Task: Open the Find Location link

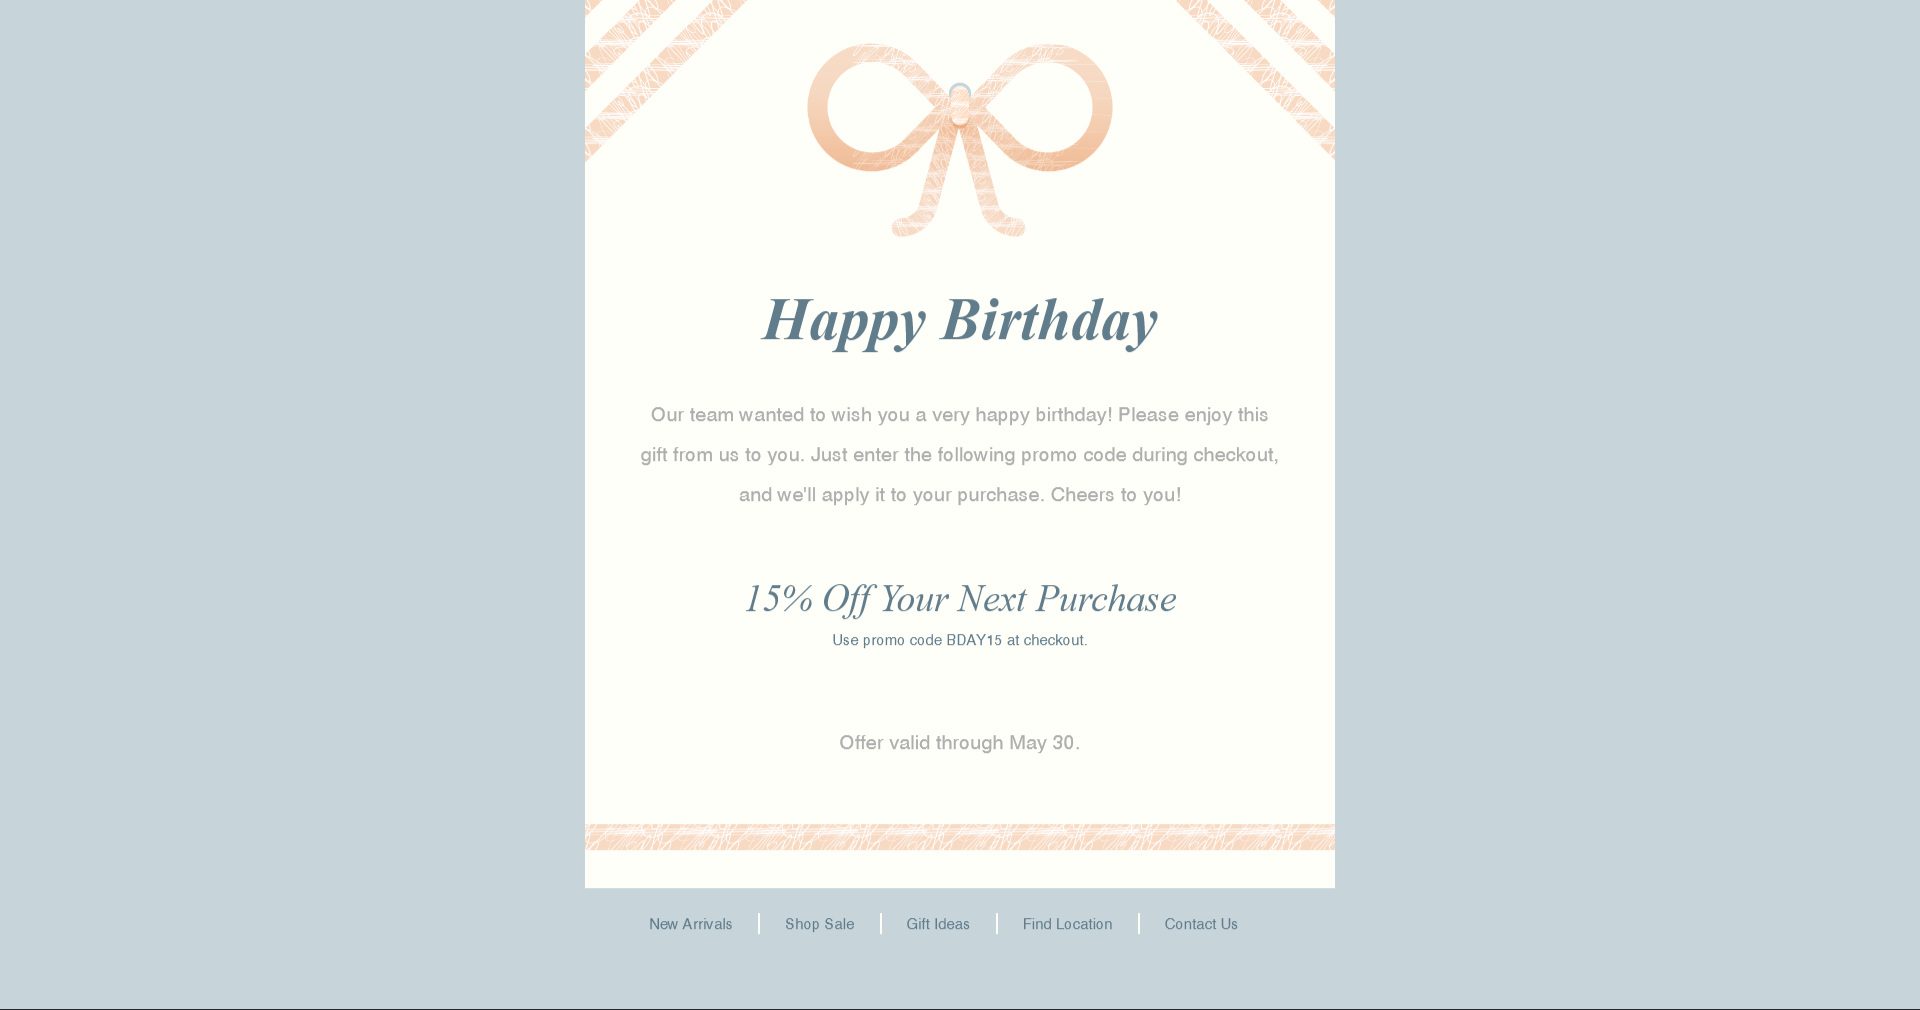Action: 1067,924
